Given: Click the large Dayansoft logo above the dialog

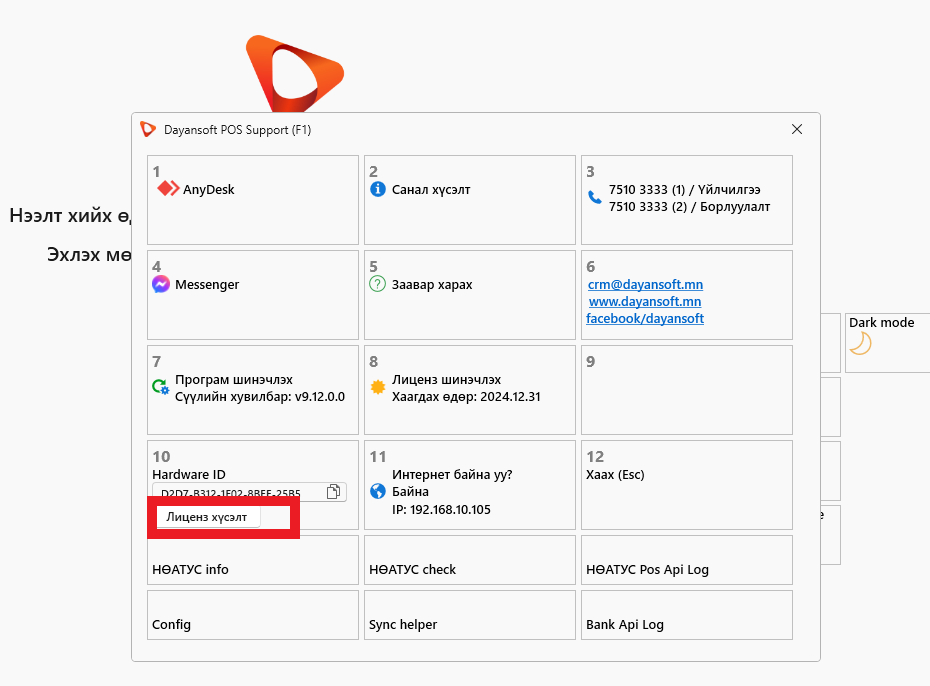Looking at the screenshot, I should (295, 74).
